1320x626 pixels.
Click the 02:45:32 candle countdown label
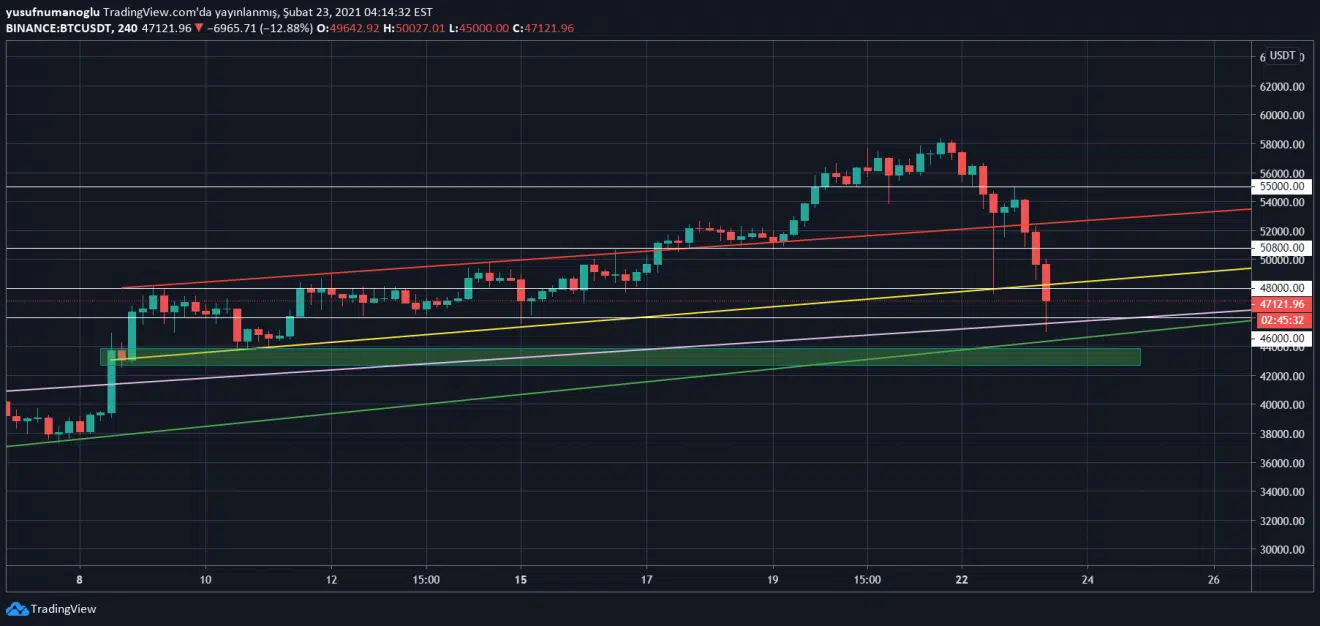[x=1281, y=320]
